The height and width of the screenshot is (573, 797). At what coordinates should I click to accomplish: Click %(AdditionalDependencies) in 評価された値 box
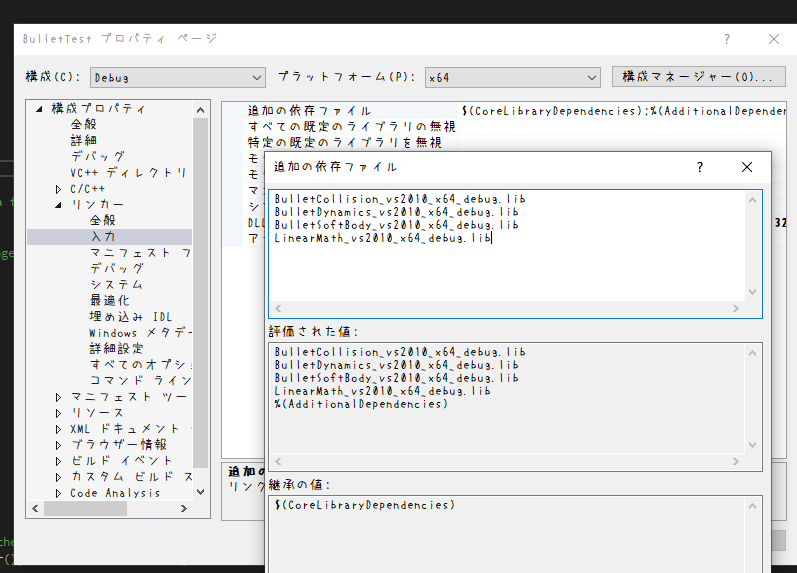tap(361, 404)
